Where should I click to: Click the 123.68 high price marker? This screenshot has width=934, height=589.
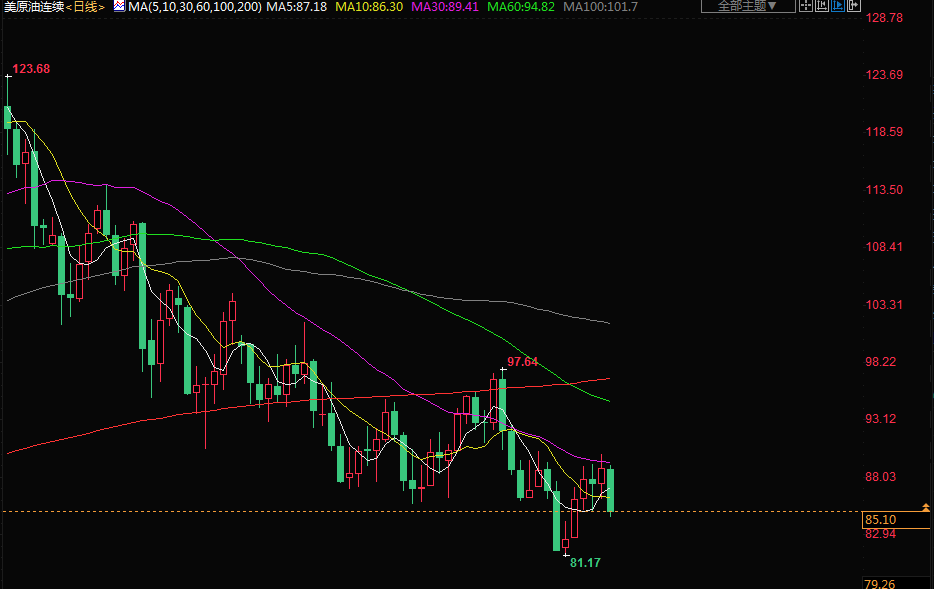click(31, 69)
